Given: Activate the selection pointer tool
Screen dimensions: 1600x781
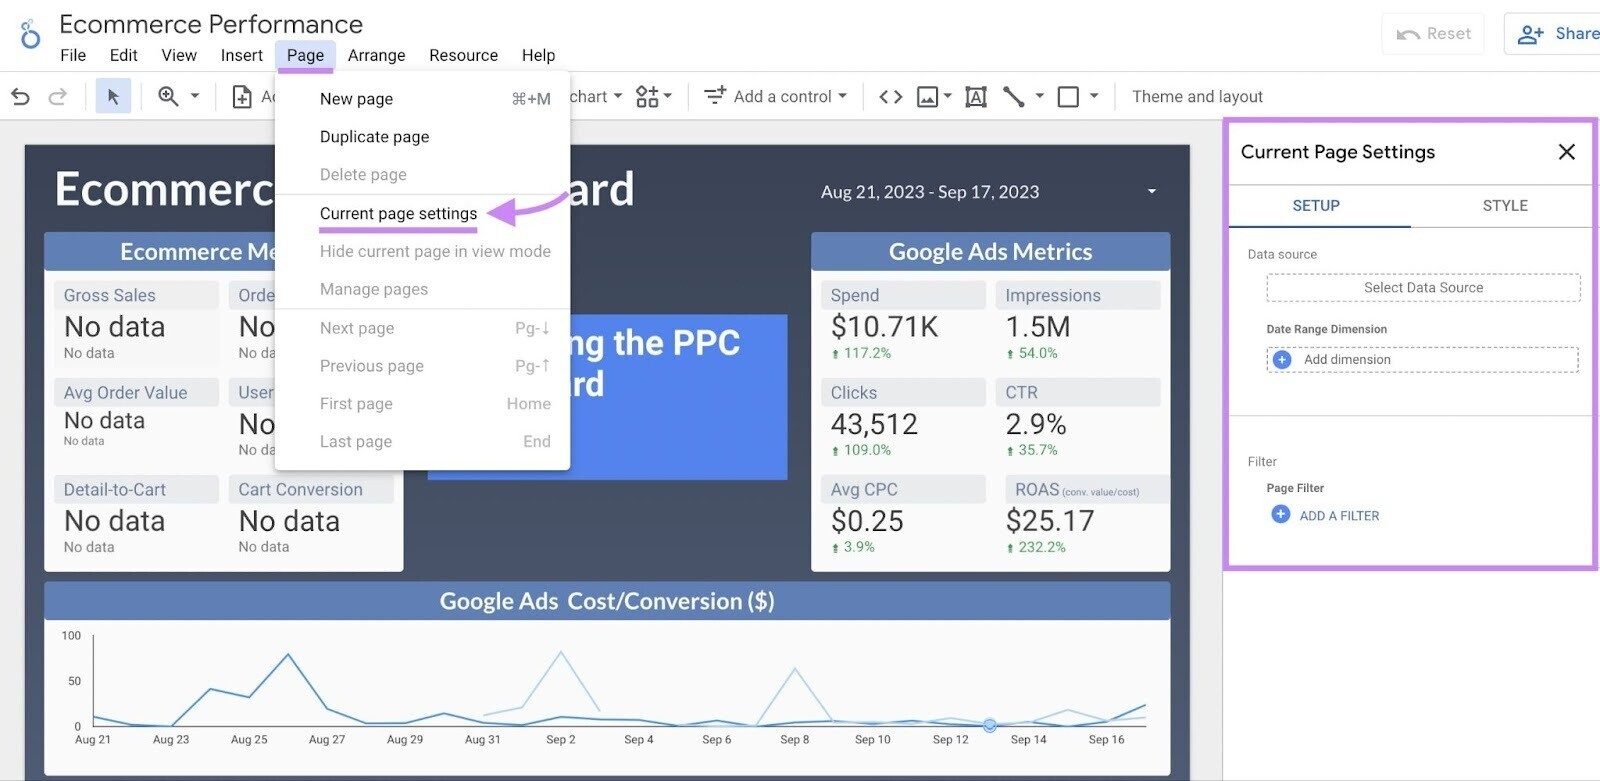Looking at the screenshot, I should click(x=113, y=97).
